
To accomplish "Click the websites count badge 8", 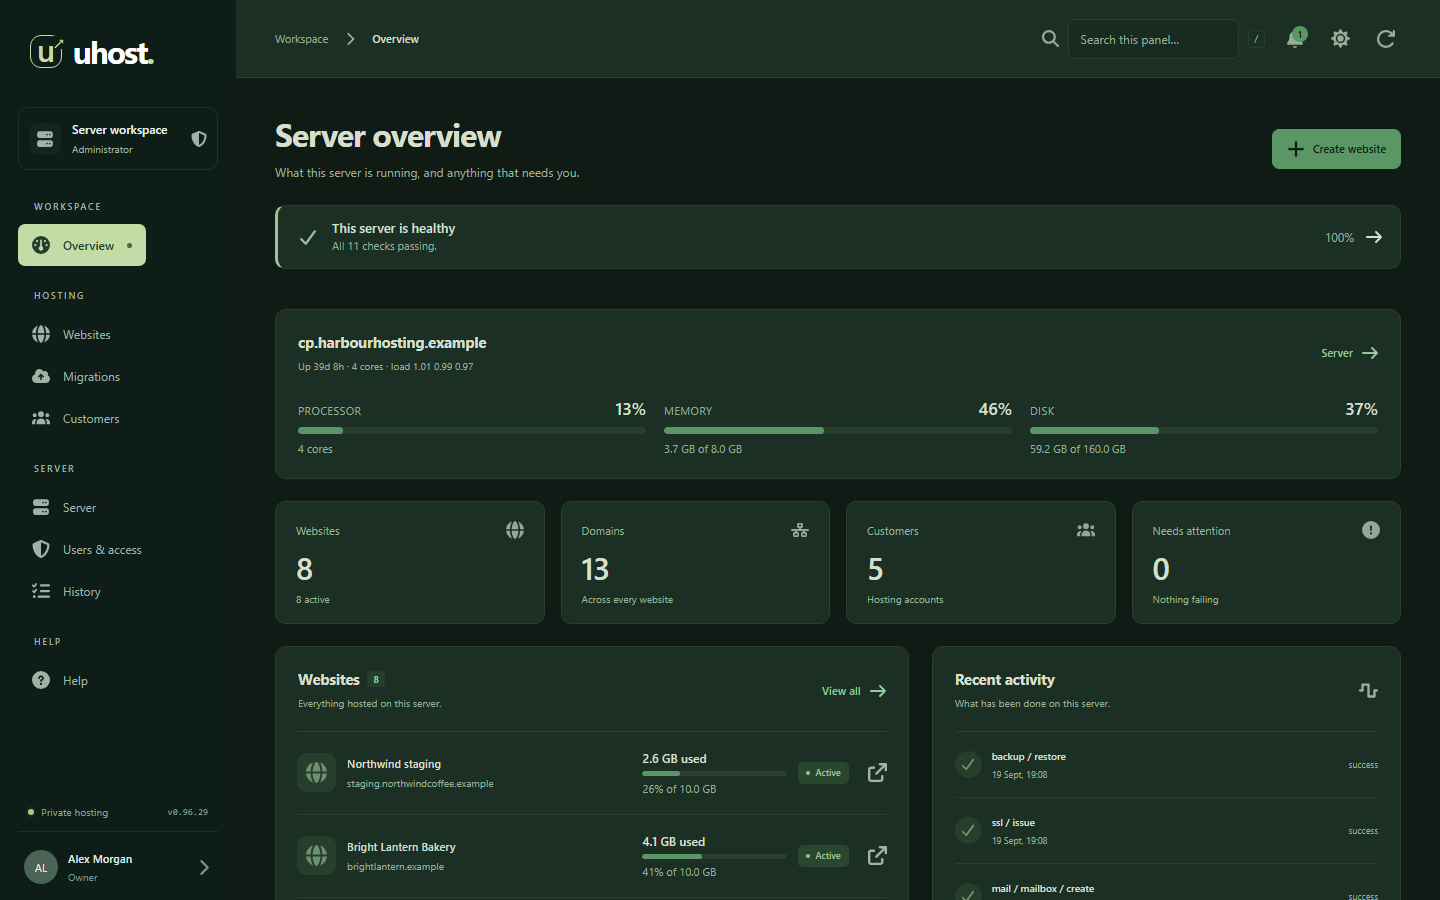I will pos(376,679).
